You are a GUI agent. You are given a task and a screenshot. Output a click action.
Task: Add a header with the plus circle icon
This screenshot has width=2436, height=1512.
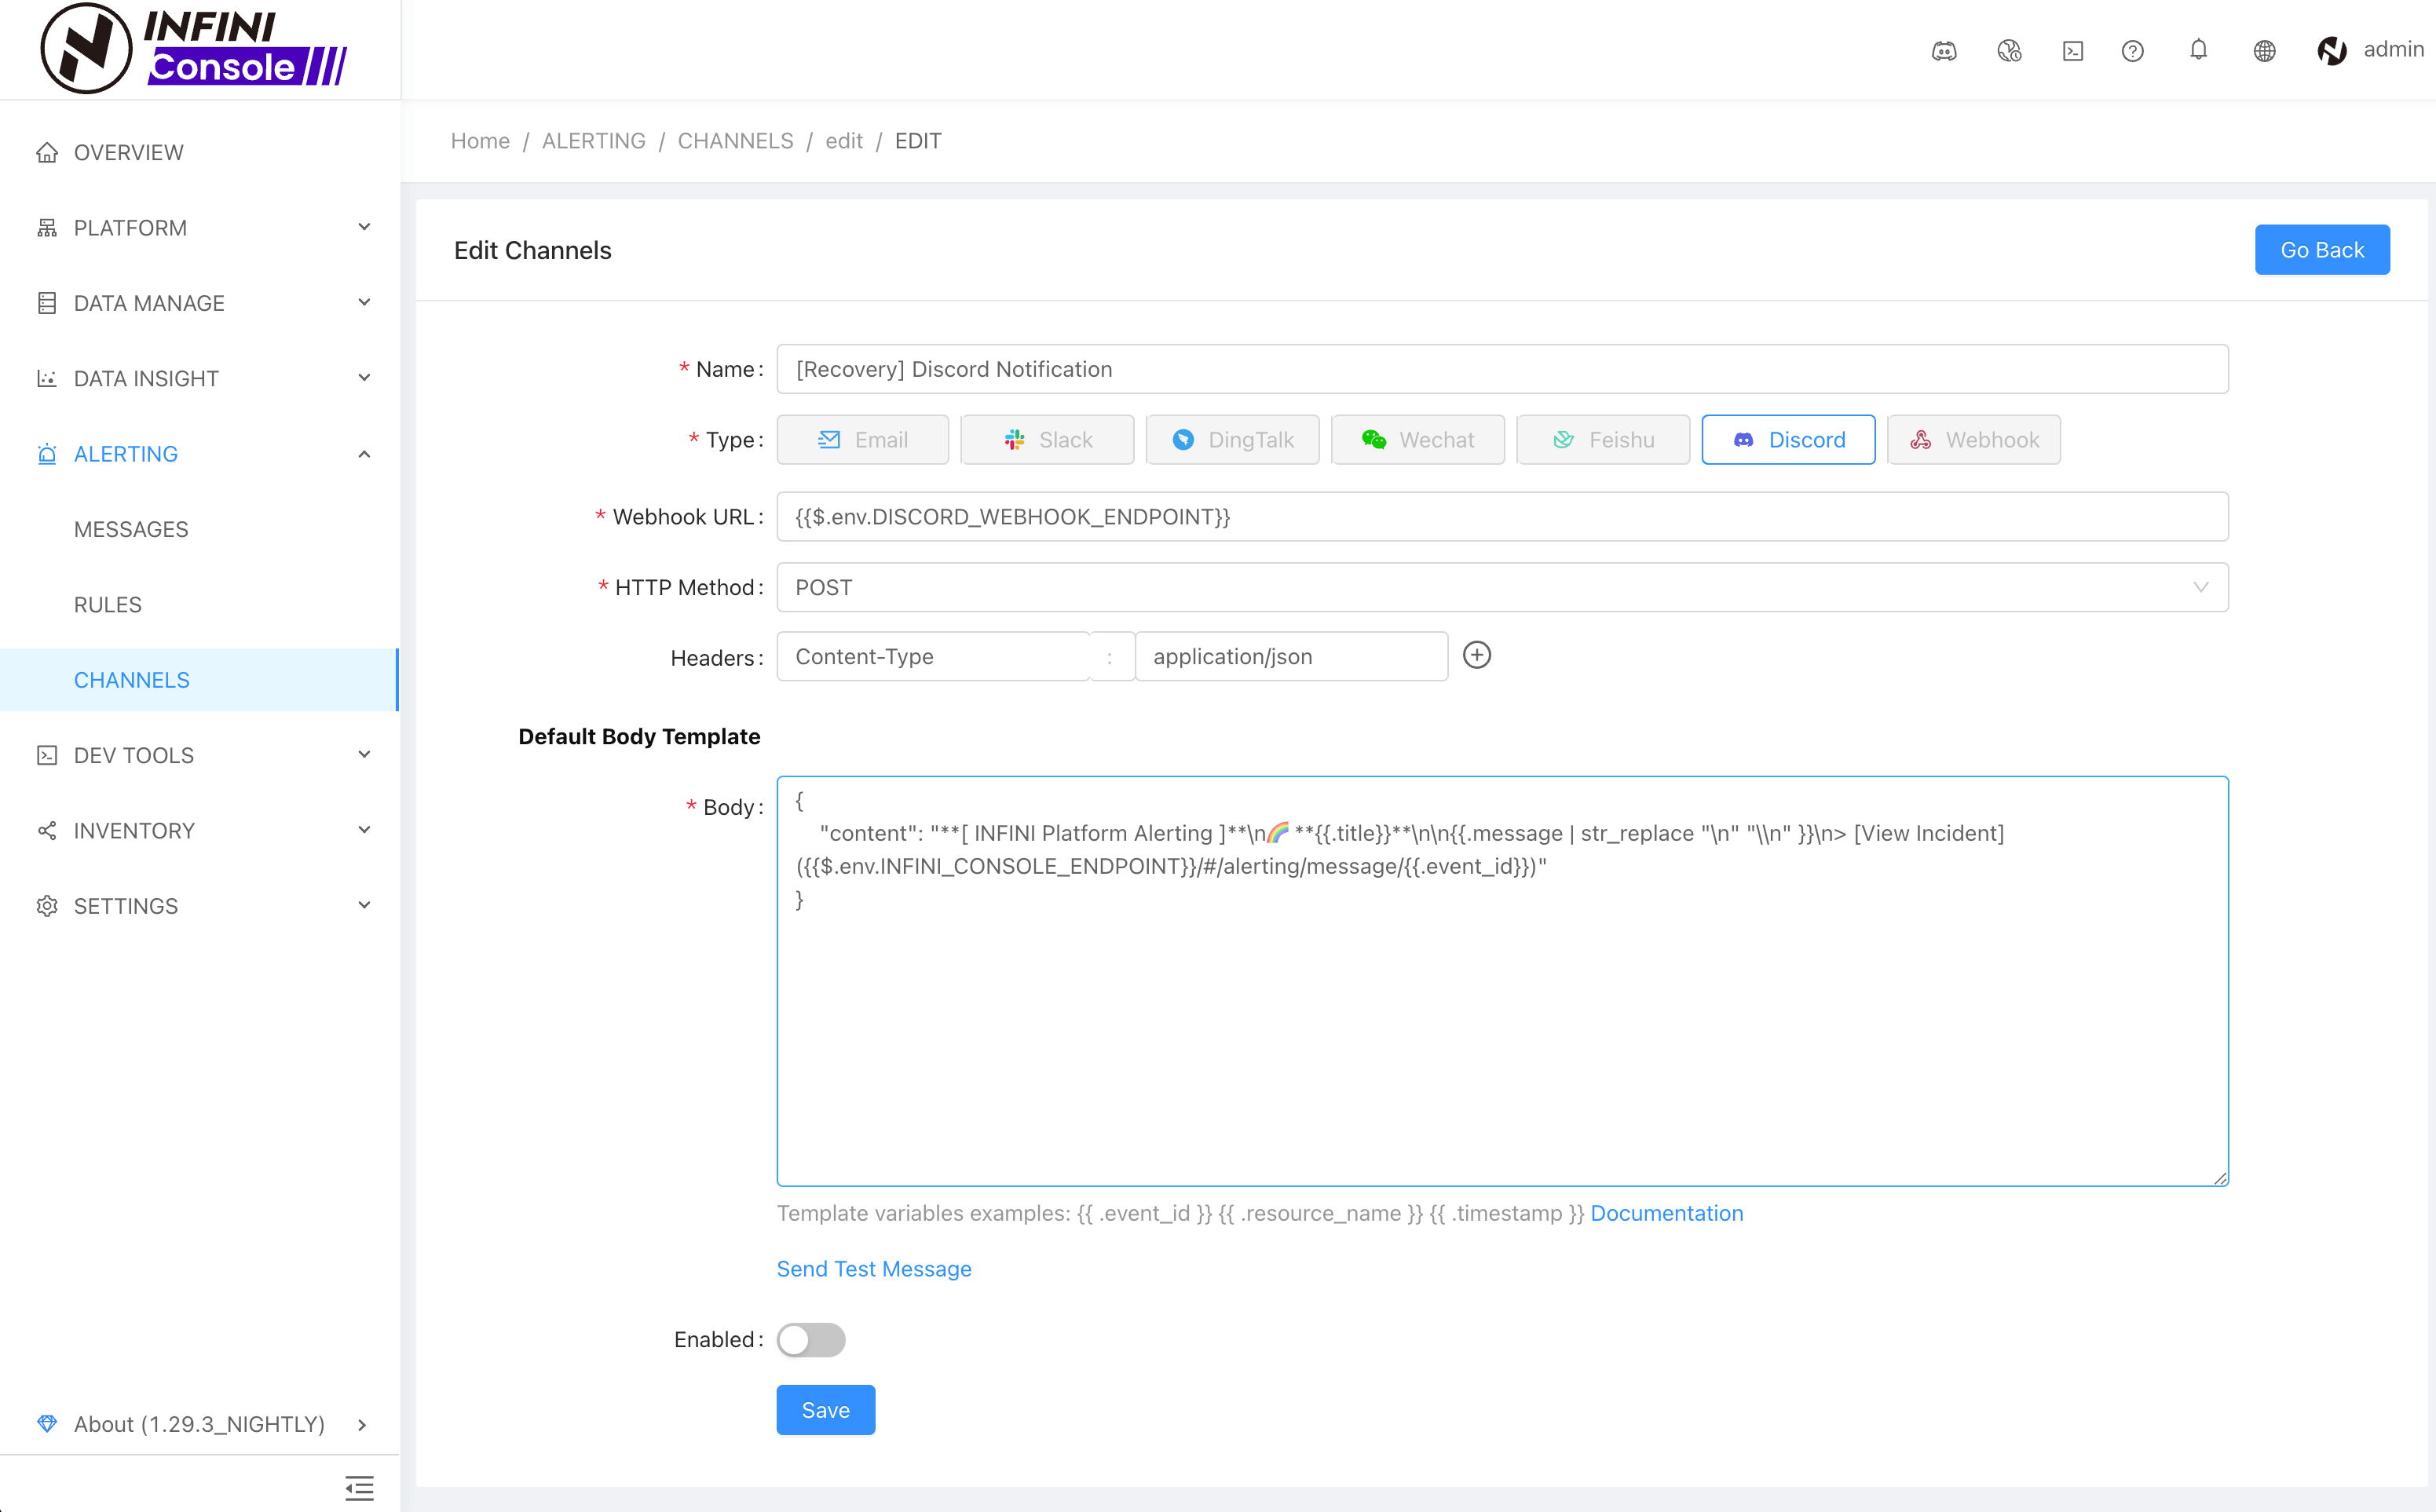(x=1476, y=655)
